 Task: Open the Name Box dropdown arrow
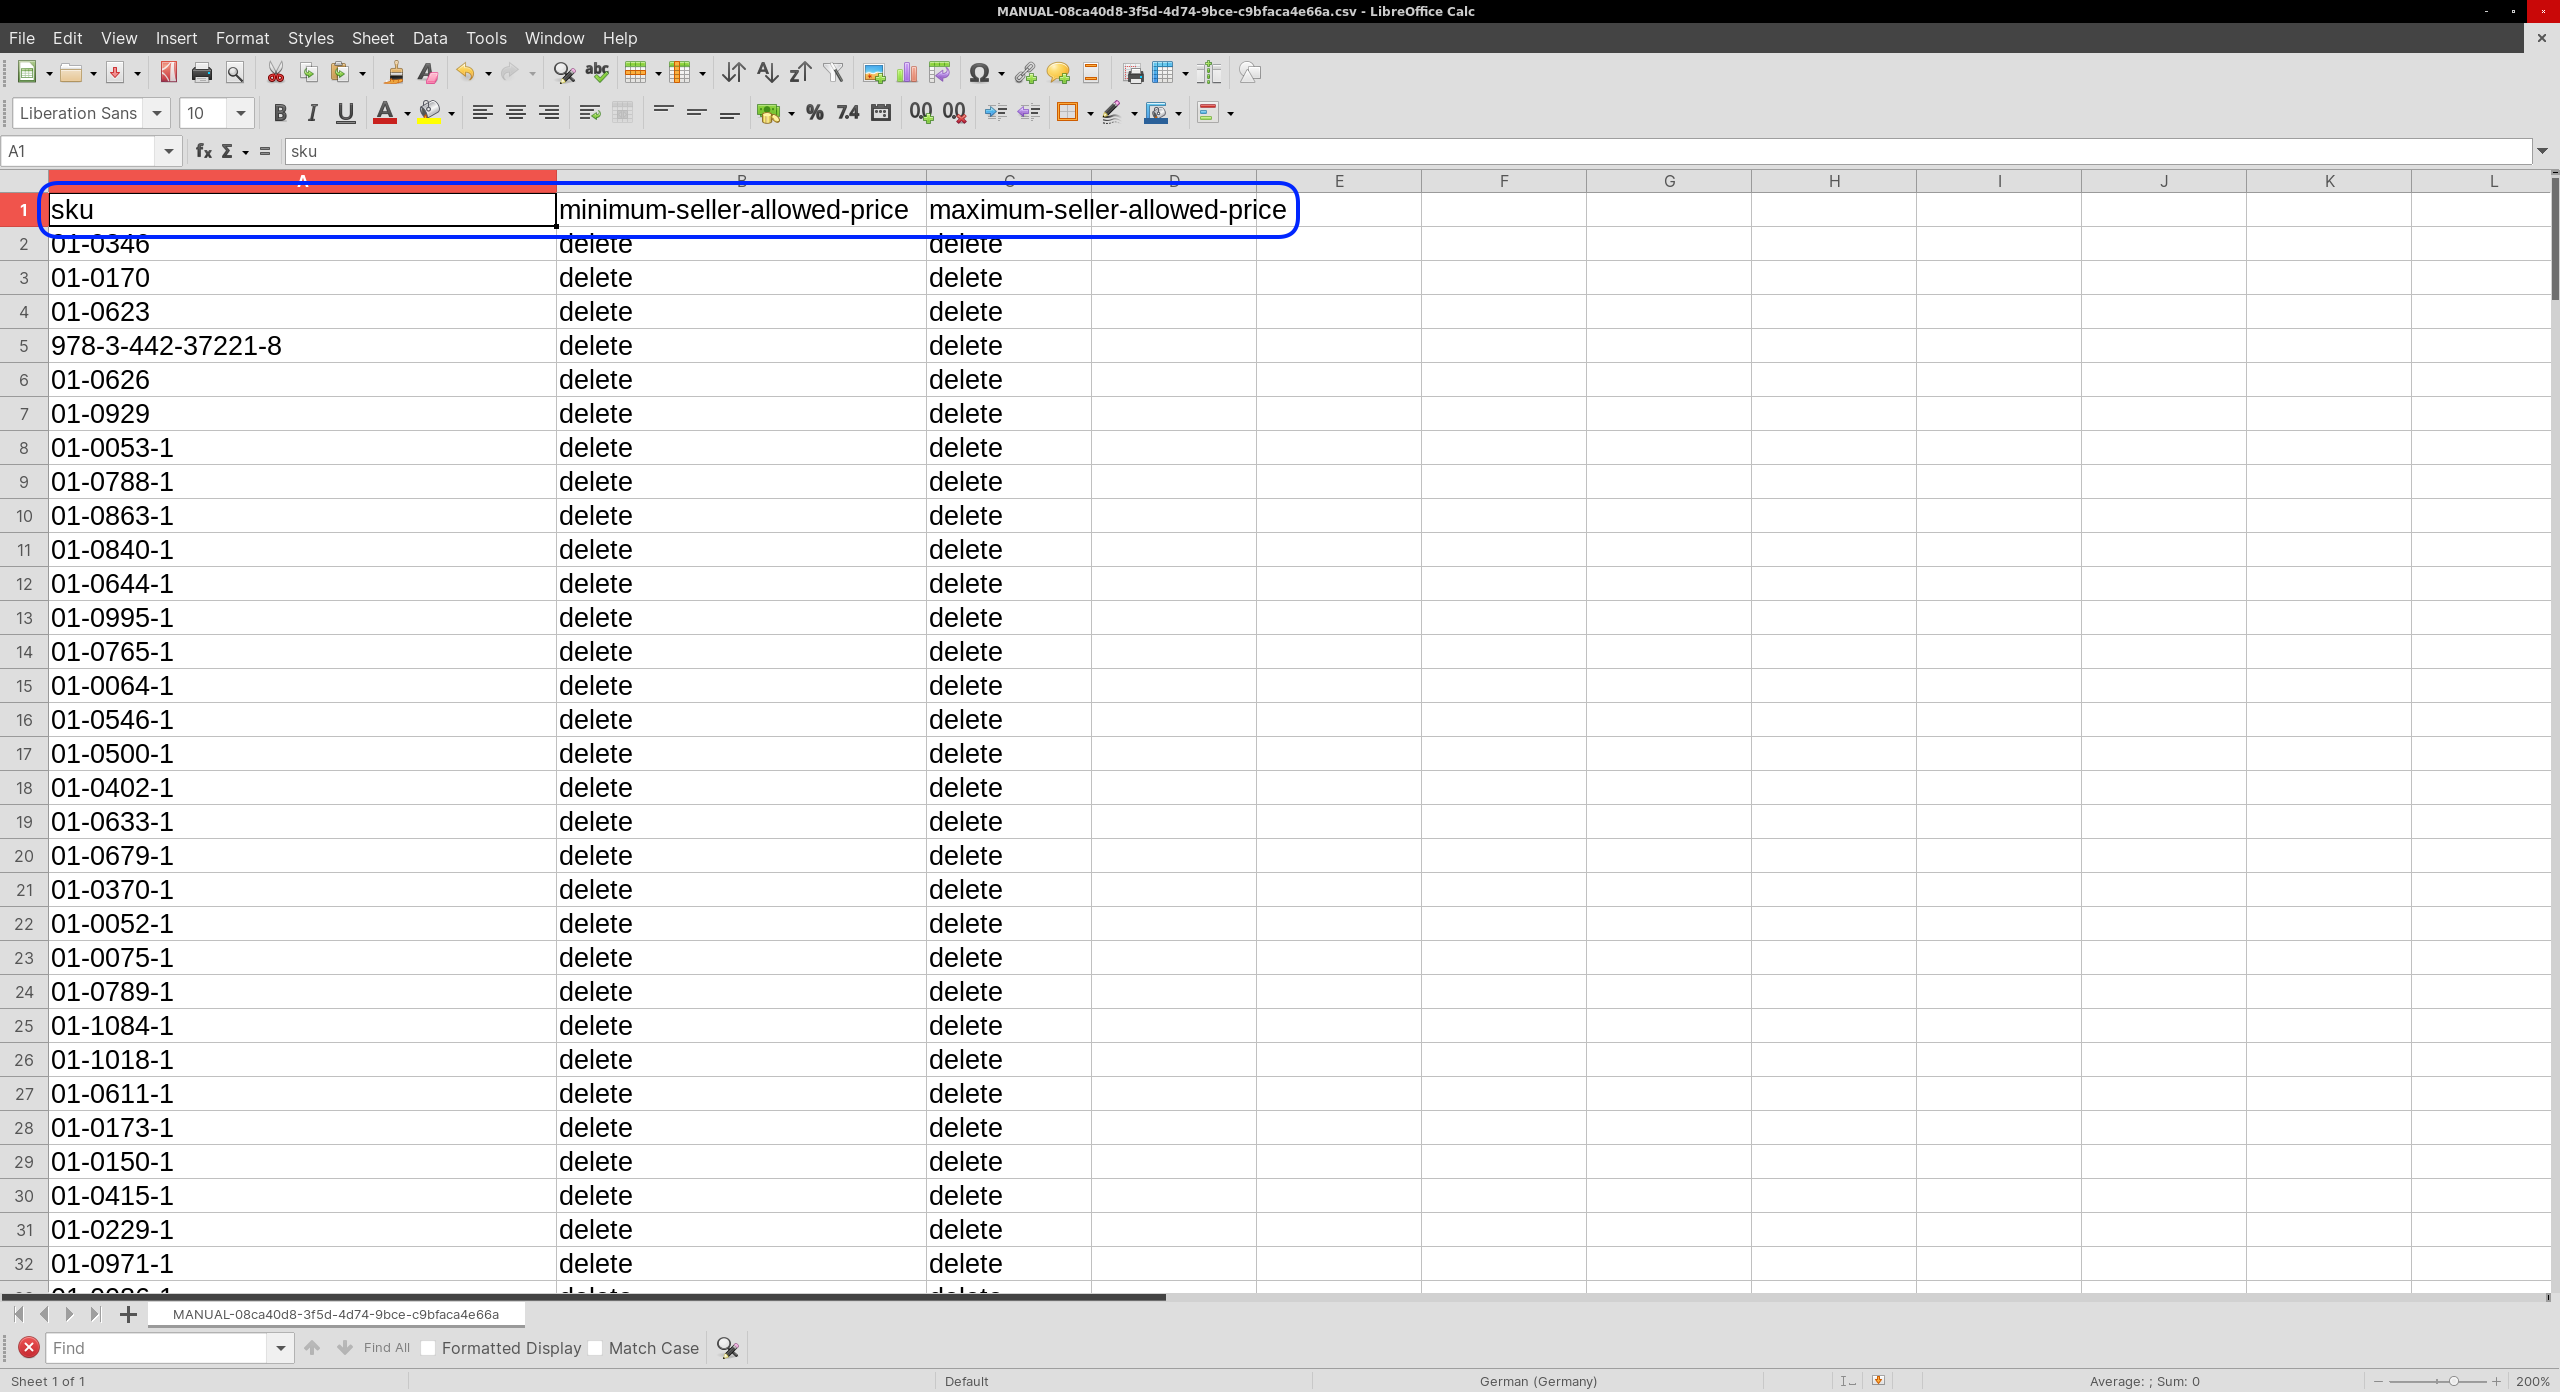click(x=169, y=151)
